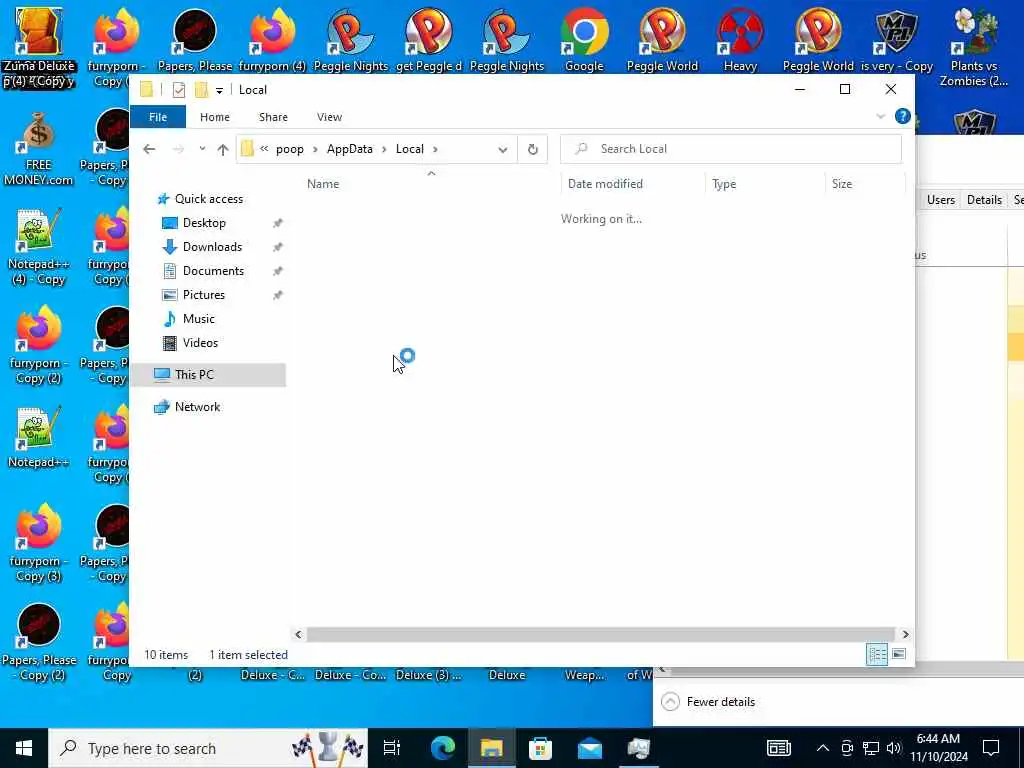Select Zuma Deluxe desktop shortcut
The width and height of the screenshot is (1024, 768).
(x=39, y=48)
